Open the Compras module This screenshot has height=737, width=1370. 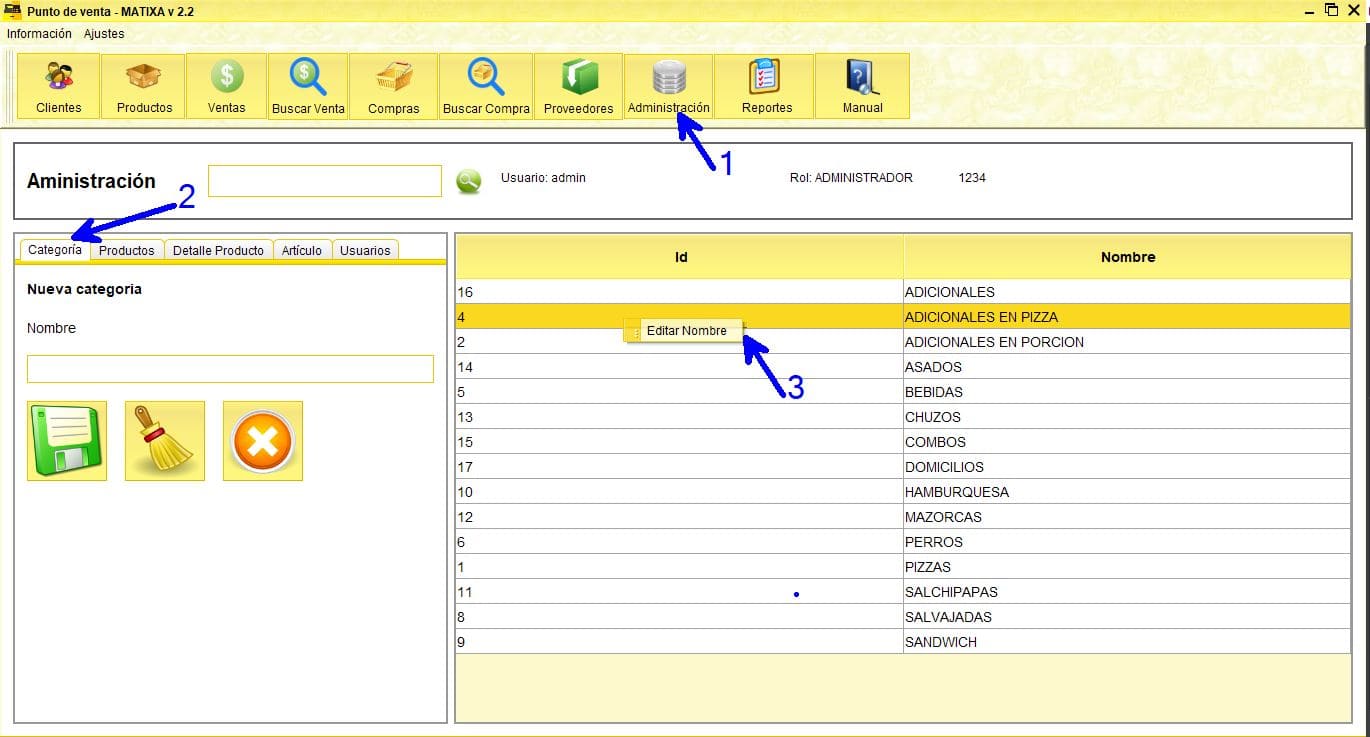(394, 85)
